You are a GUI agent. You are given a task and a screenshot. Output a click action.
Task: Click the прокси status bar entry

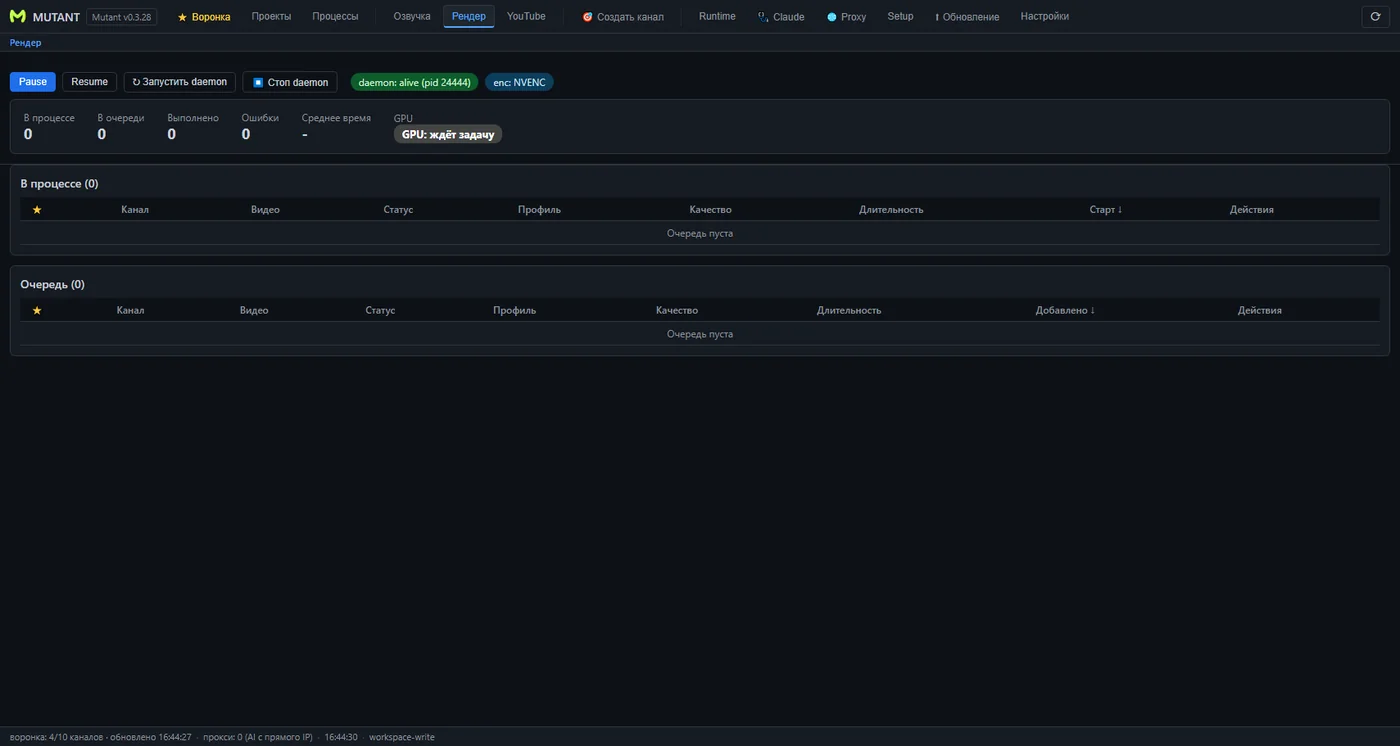coord(257,737)
